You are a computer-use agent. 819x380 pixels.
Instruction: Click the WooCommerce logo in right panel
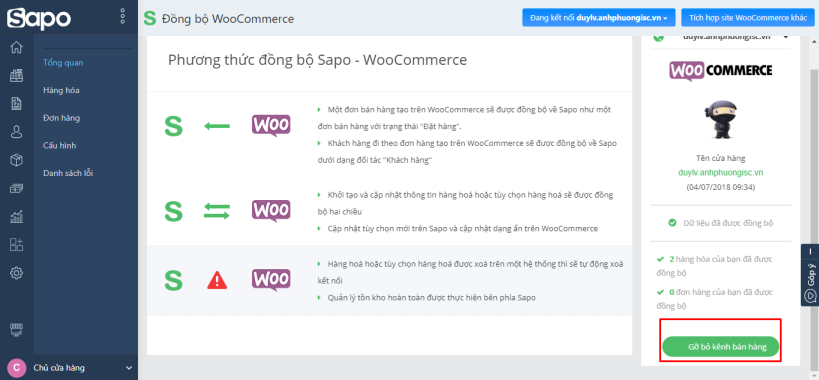click(720, 70)
